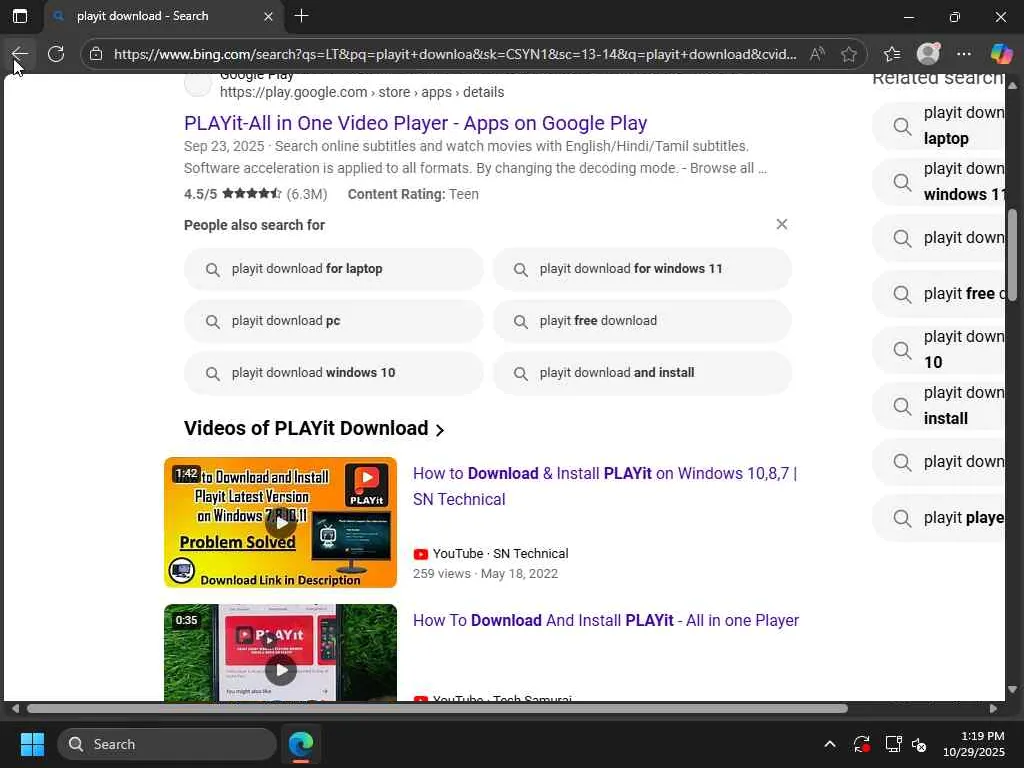Expand 'Videos of PLAYit Download' heading chevron
Screen dimensions: 1024x768
tap(440, 430)
